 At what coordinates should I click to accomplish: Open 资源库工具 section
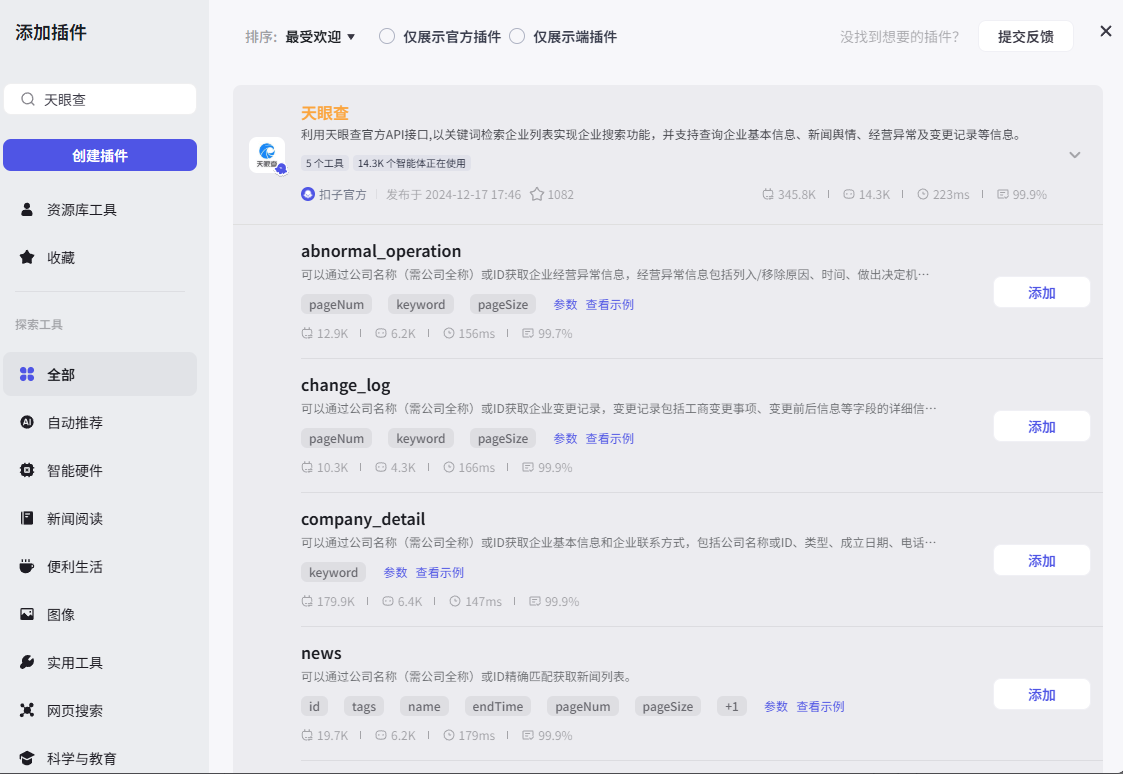(x=100, y=210)
